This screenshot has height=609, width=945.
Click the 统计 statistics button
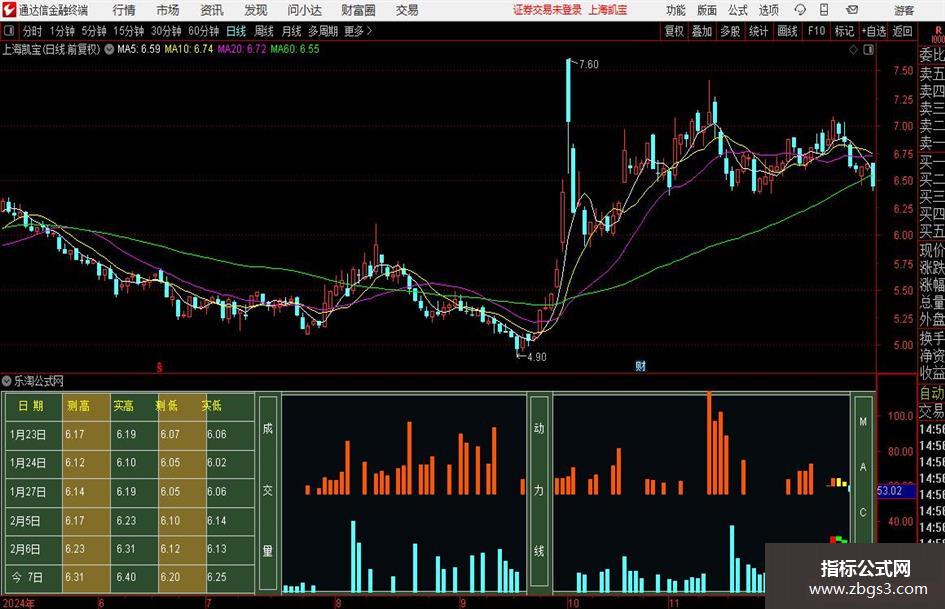[x=759, y=31]
